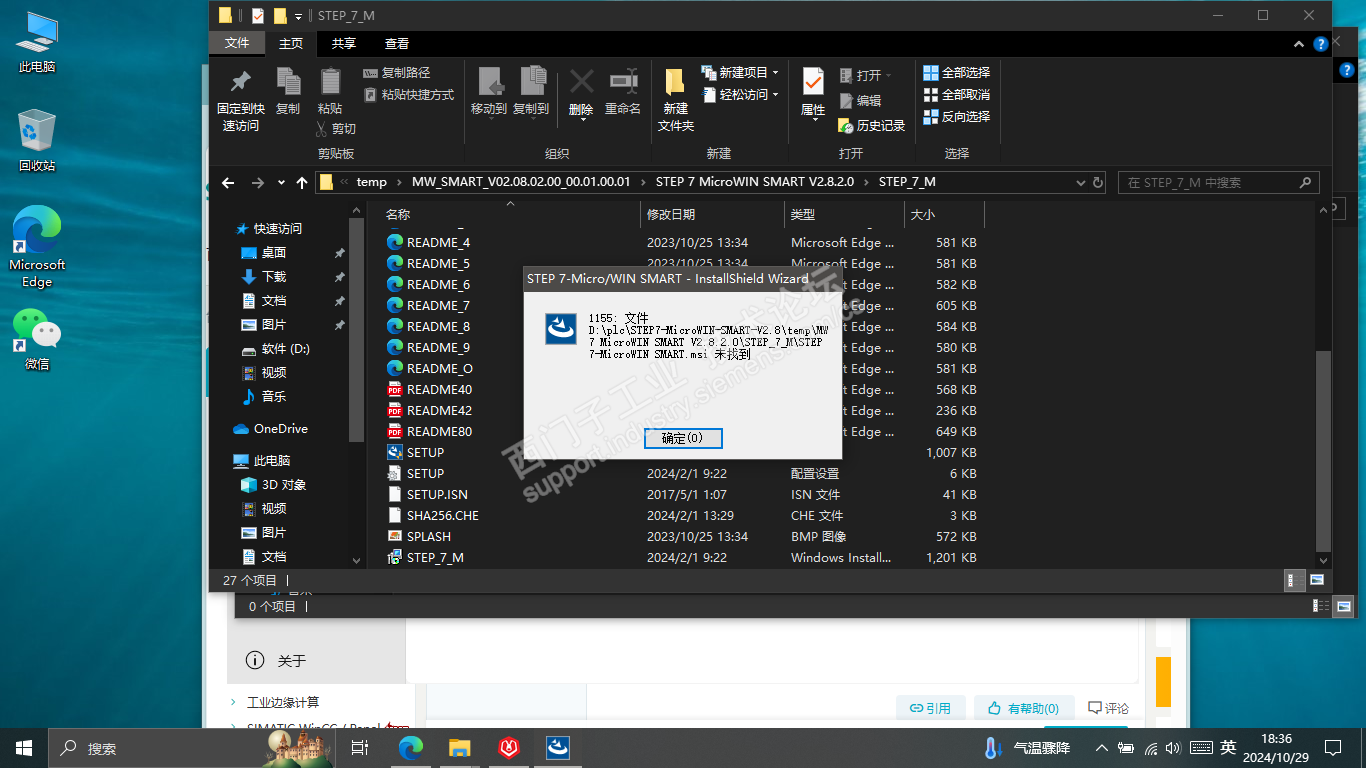Open the 回收站 desktop icon

pyautogui.click(x=37, y=141)
